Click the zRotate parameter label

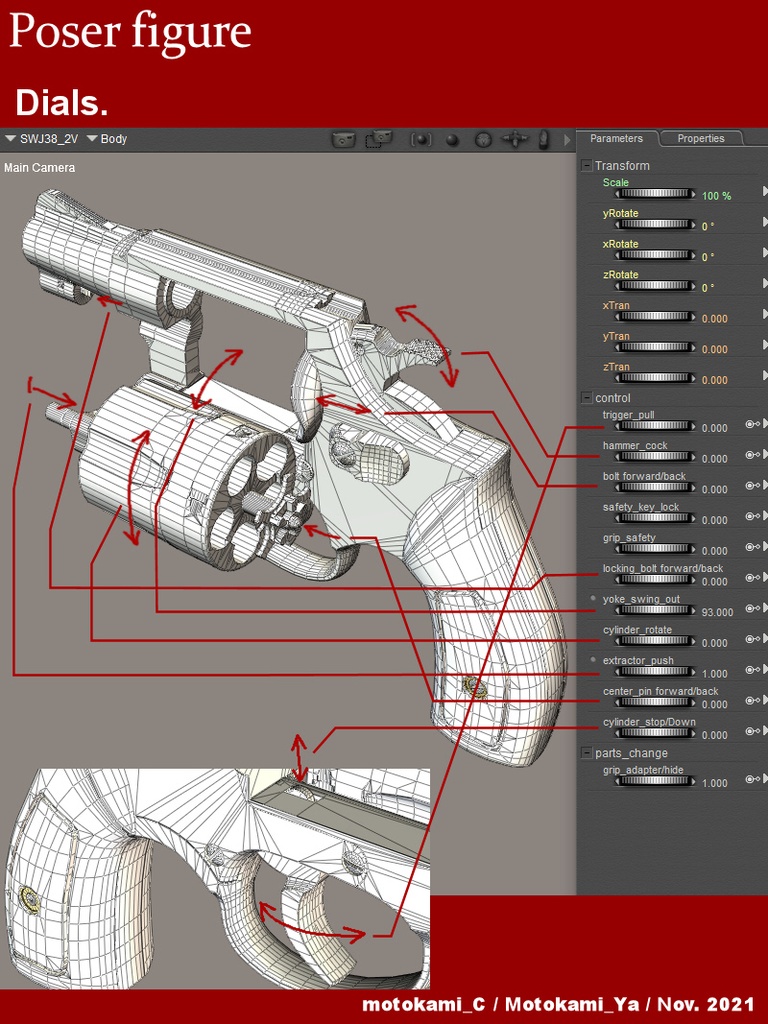click(x=620, y=274)
